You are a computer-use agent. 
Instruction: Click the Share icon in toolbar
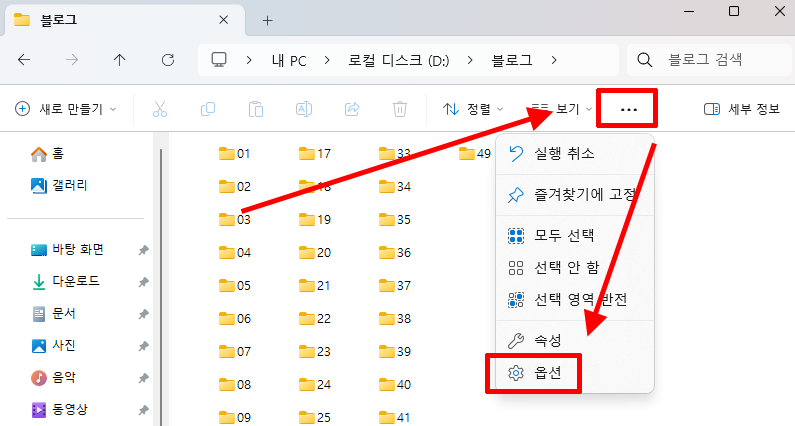point(352,109)
